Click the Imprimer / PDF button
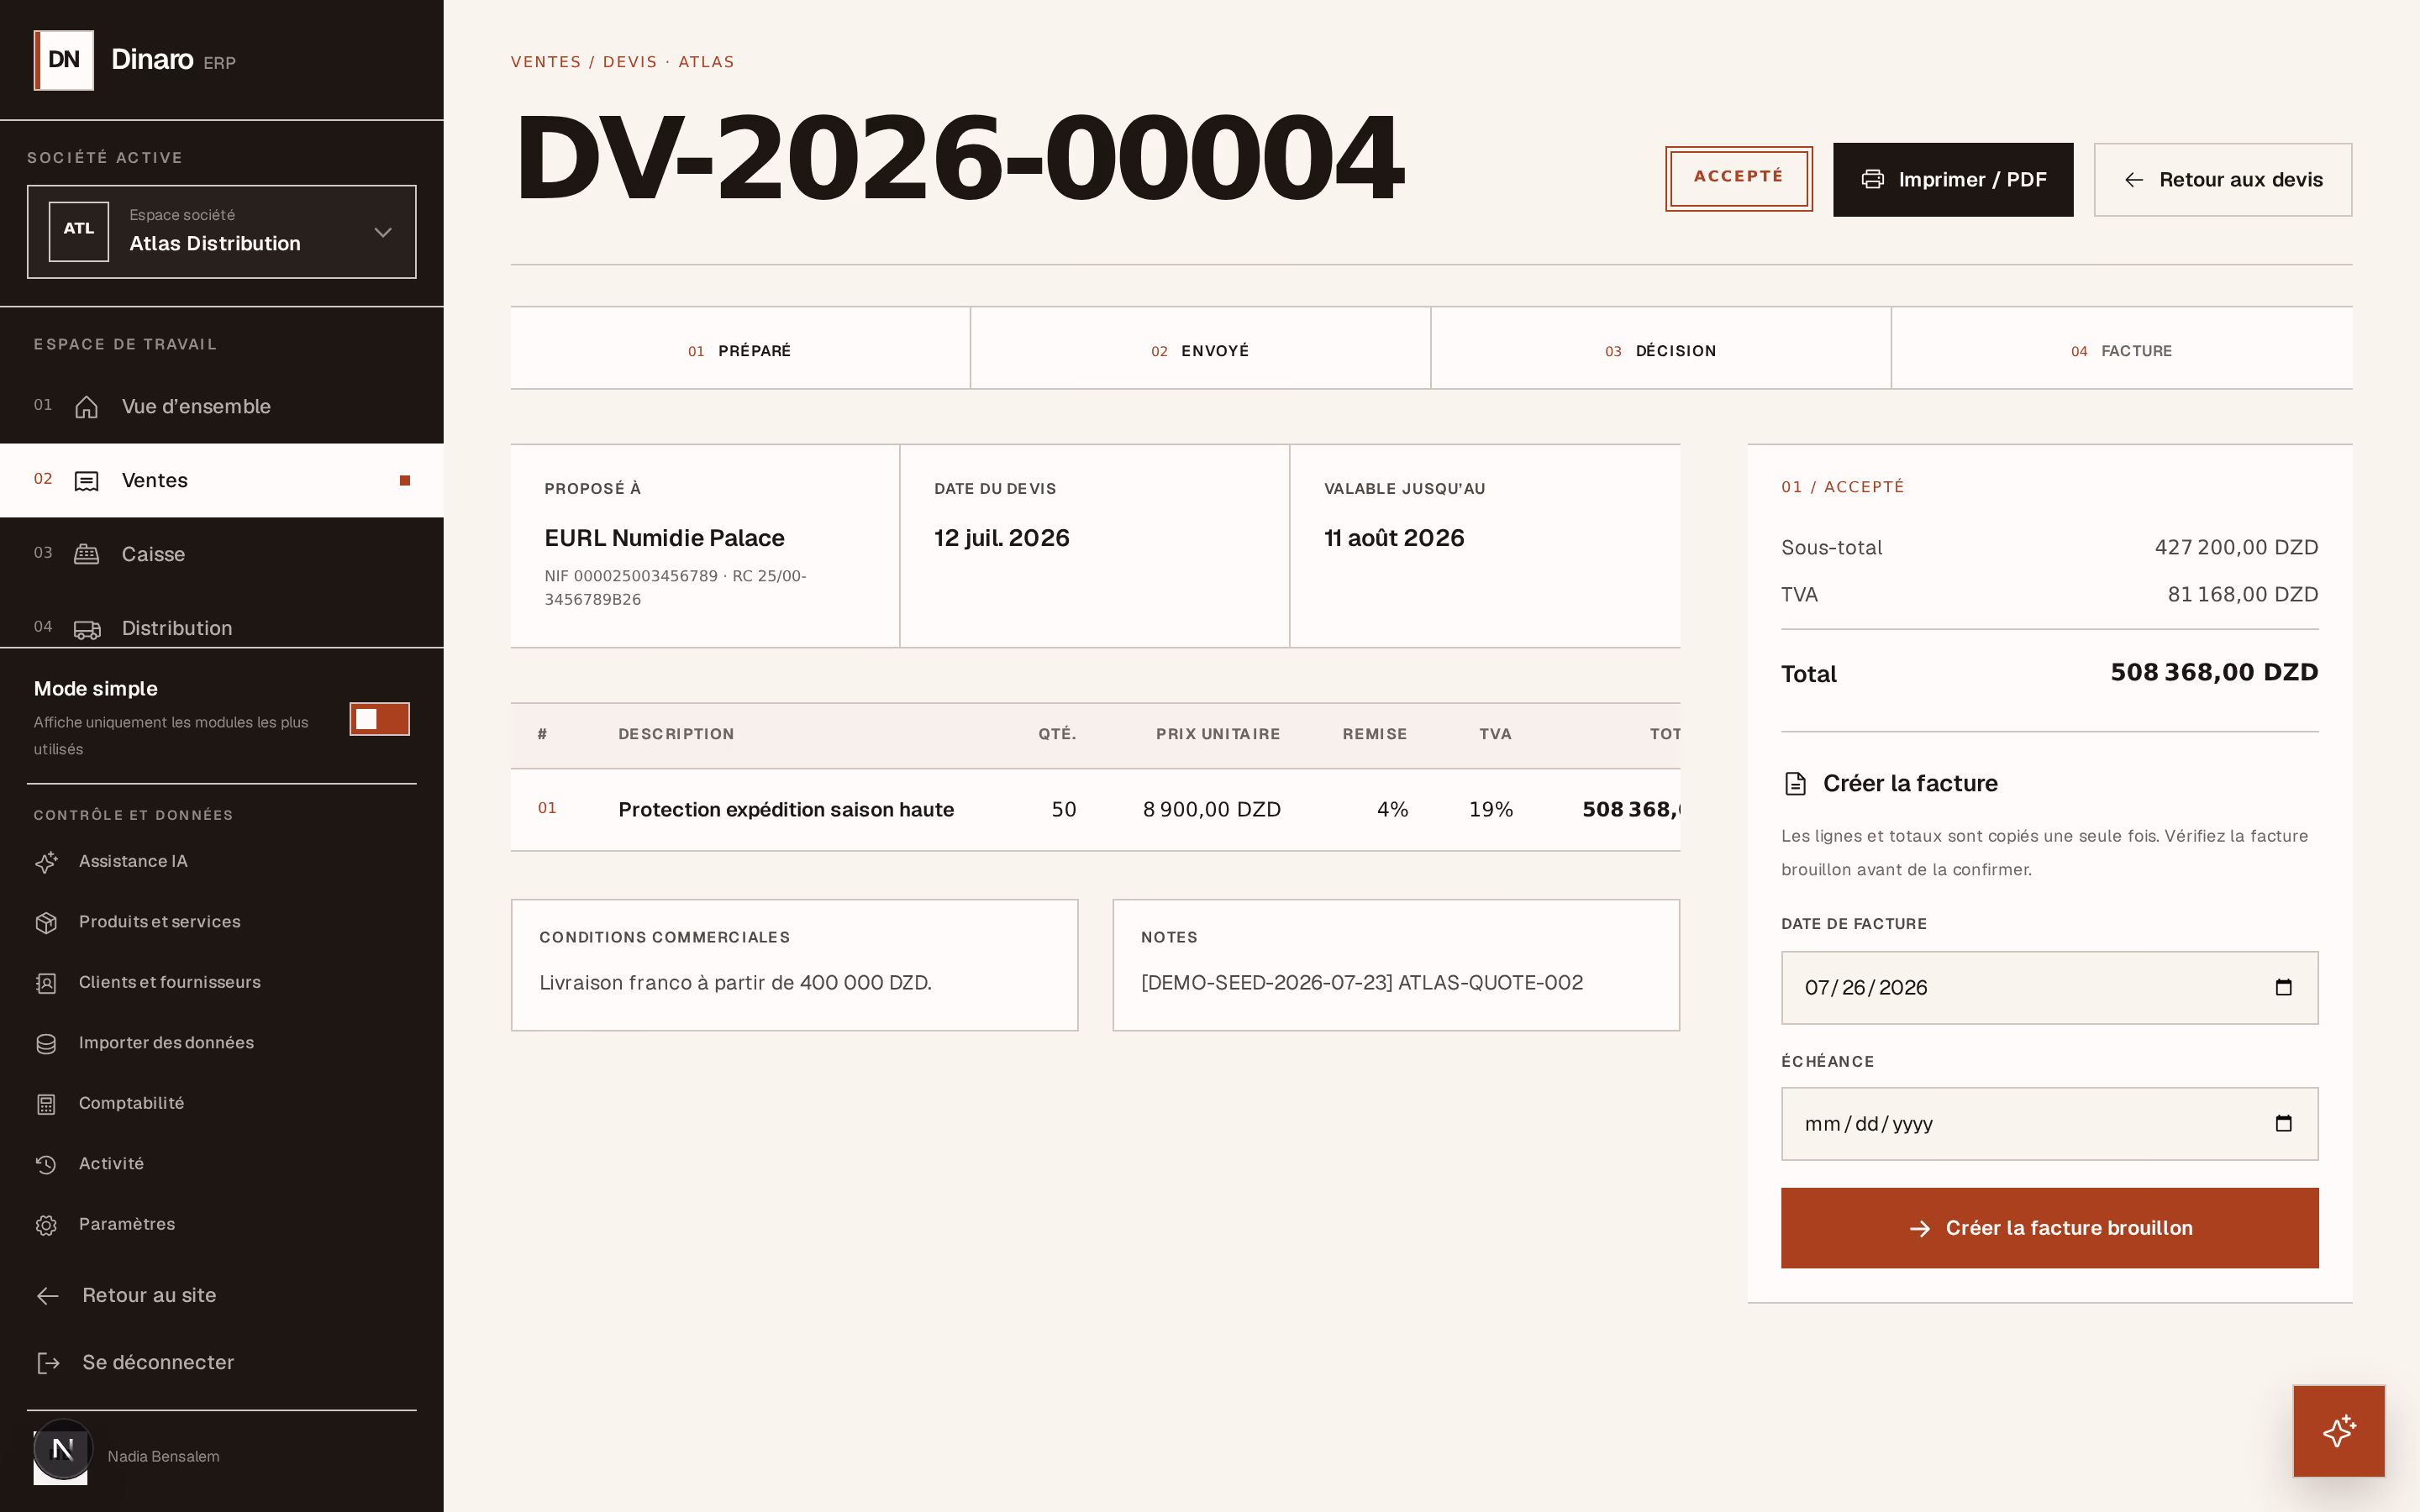 coord(1953,180)
